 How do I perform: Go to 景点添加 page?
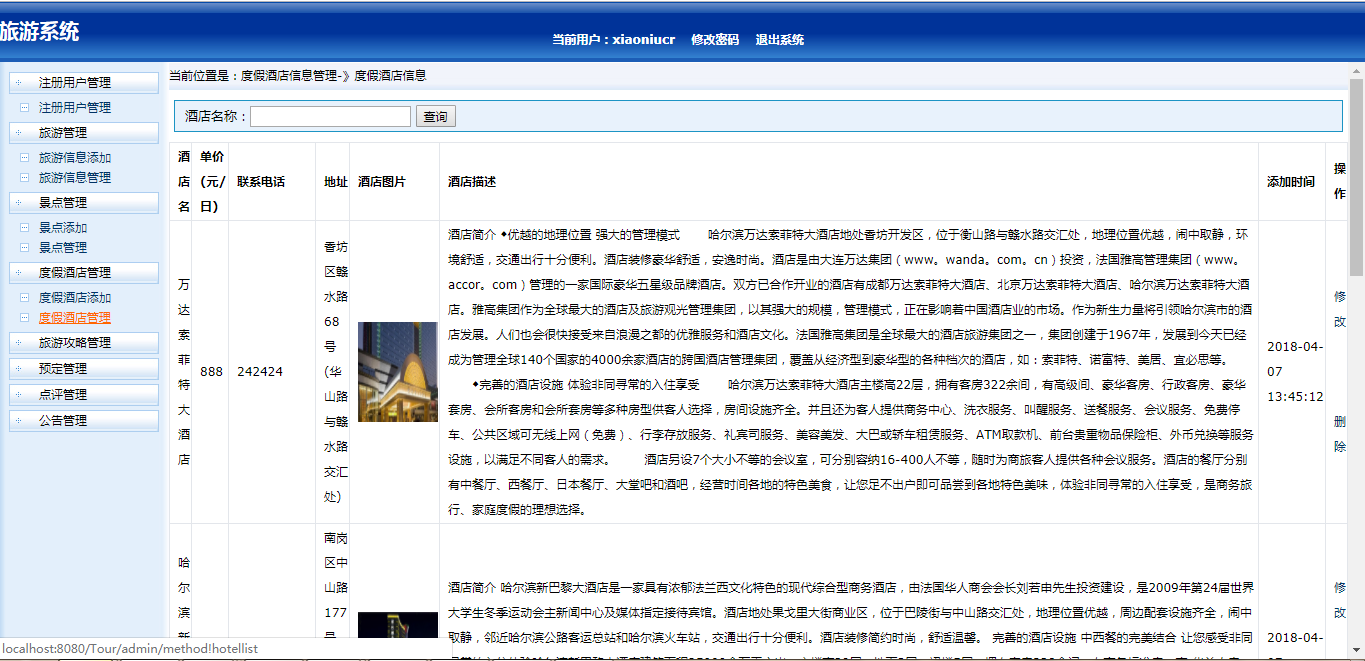coord(63,227)
